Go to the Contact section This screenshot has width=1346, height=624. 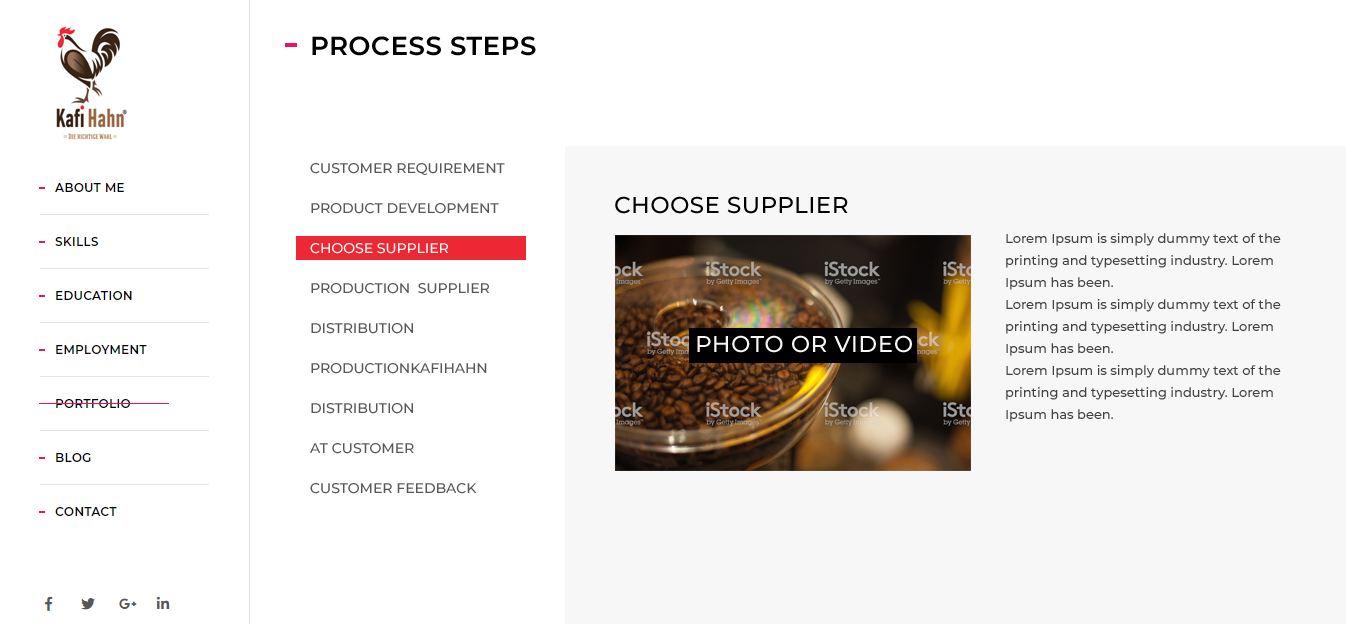tap(86, 512)
